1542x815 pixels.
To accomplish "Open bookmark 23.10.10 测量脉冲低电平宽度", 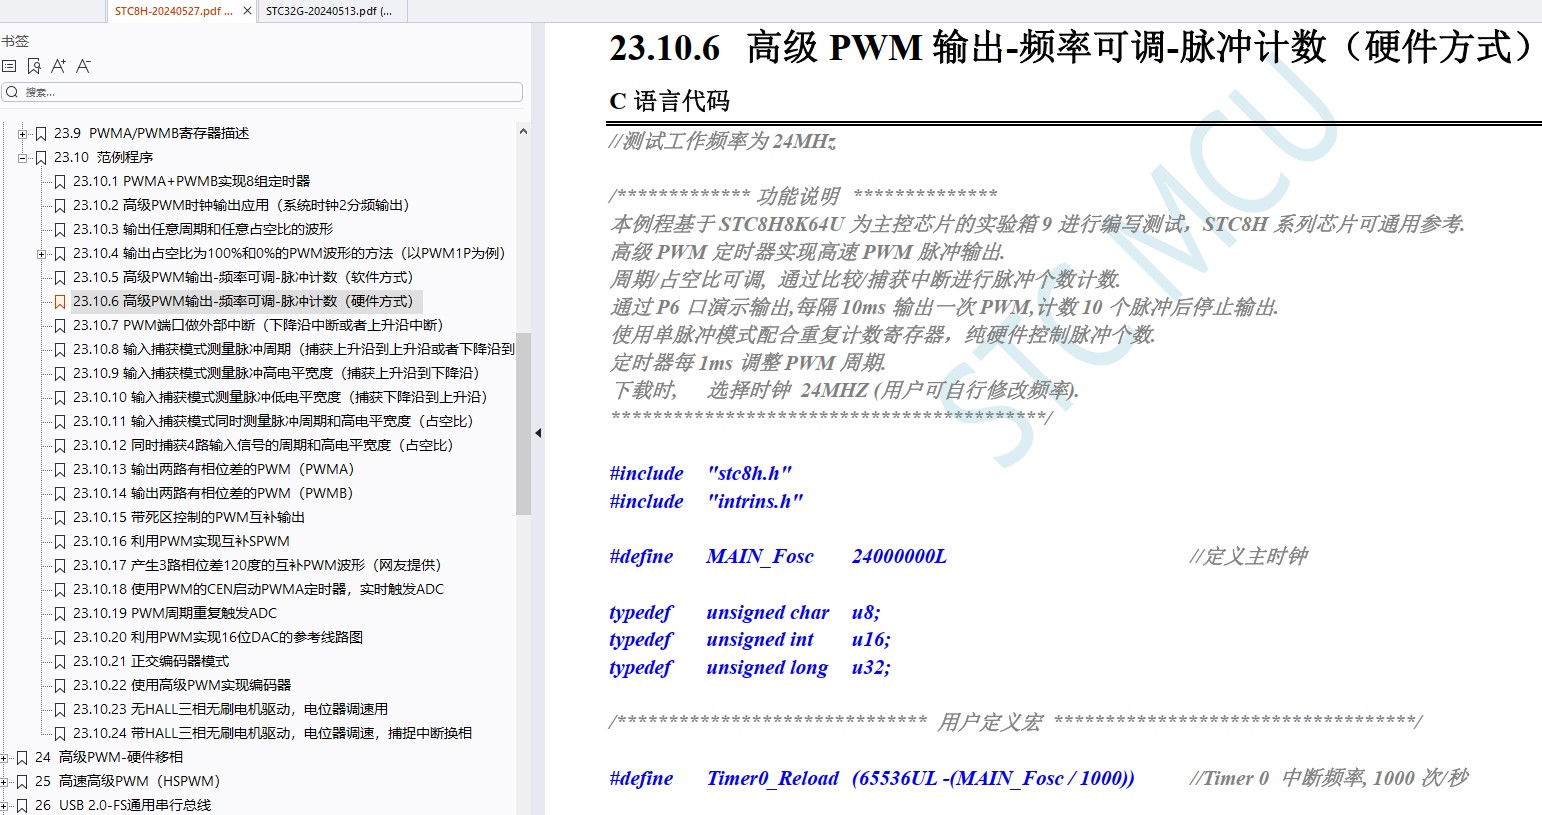I will pos(280,397).
